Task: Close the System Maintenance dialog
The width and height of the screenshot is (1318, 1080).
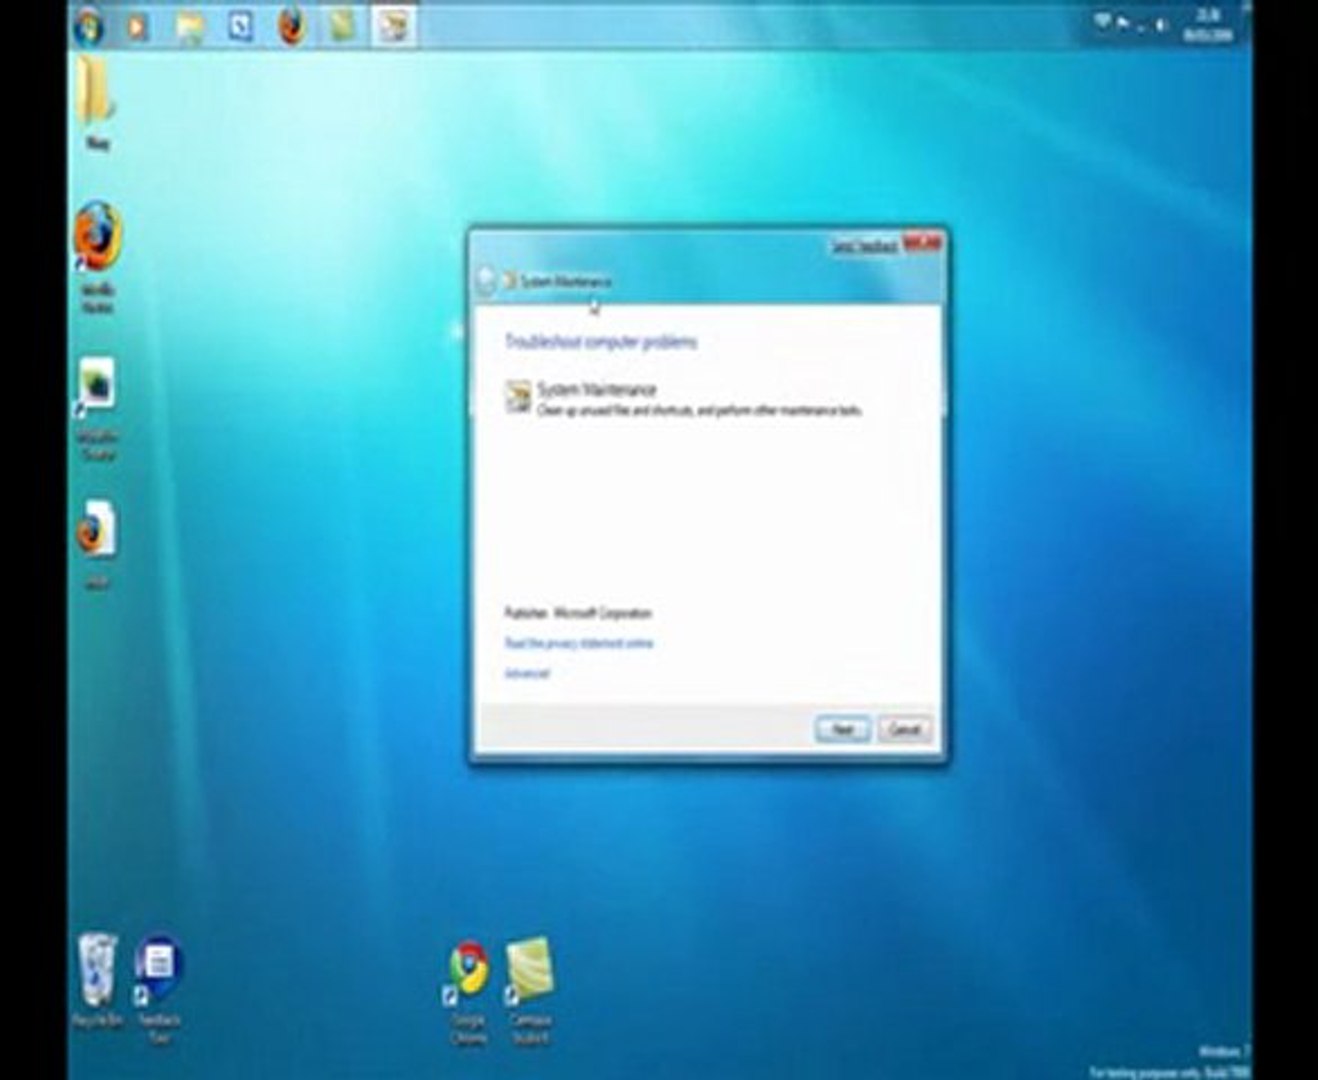Action: pyautogui.click(x=922, y=243)
